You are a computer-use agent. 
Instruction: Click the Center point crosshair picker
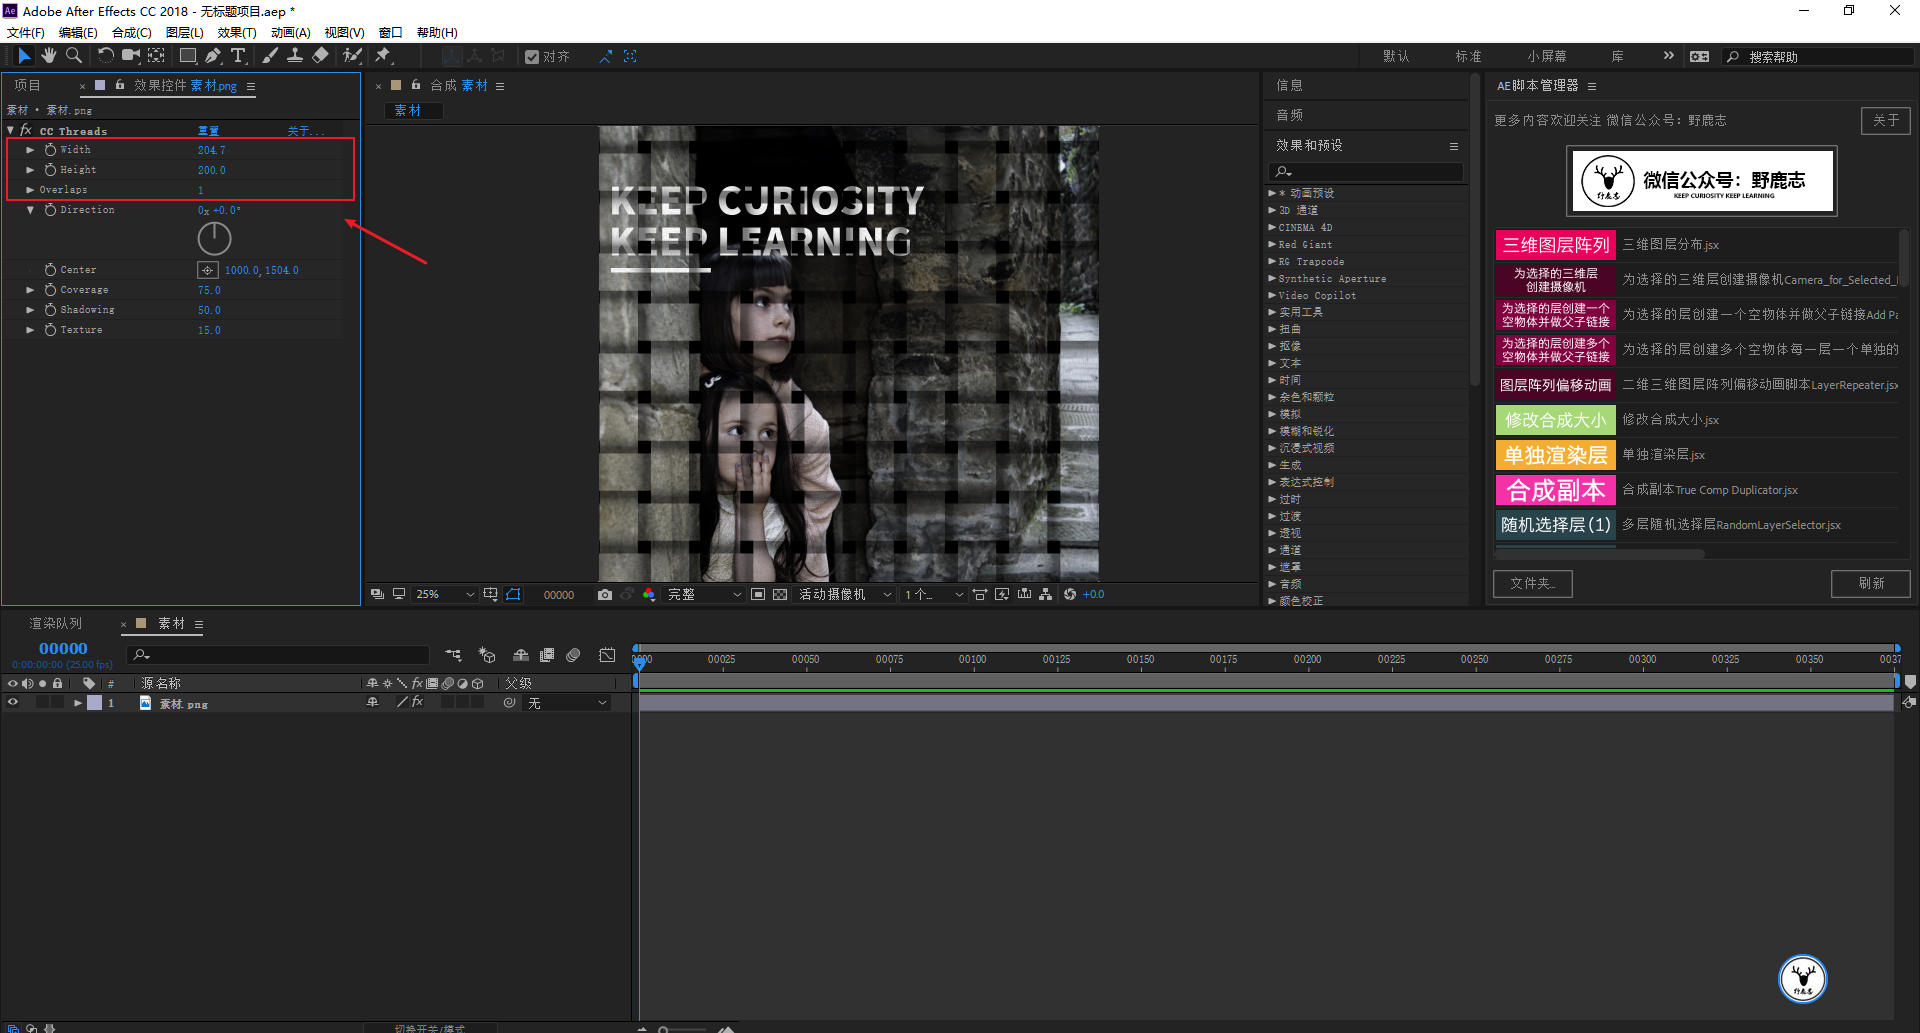point(207,270)
